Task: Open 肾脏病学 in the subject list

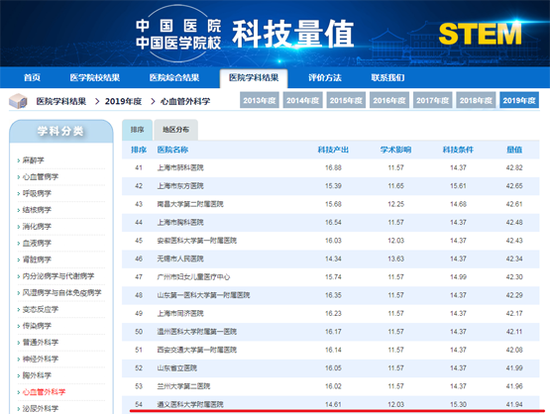Action: 37,260
